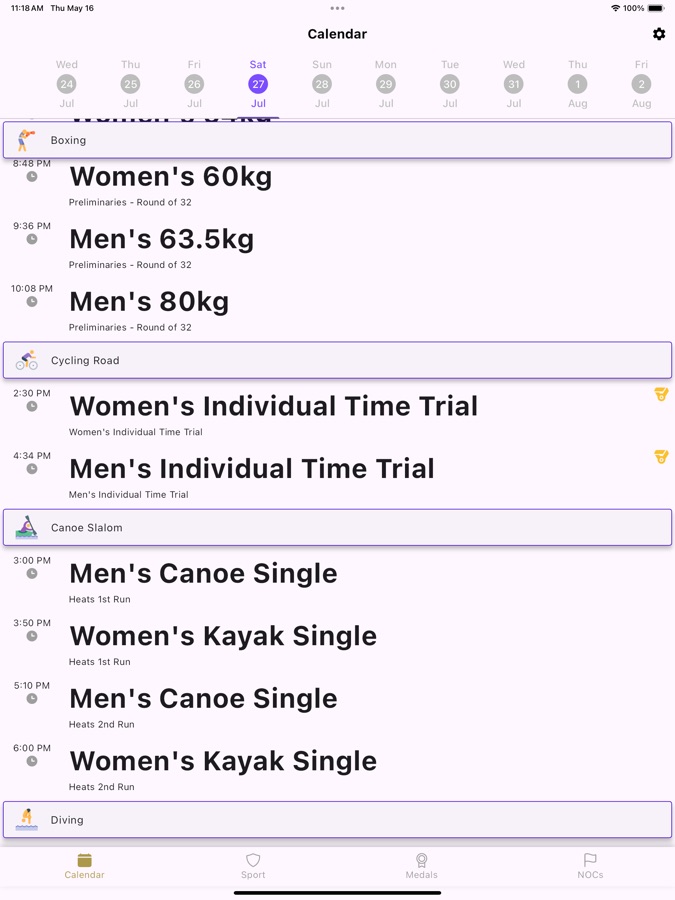Select Sunday 28 July date
675x900 pixels.
point(322,84)
